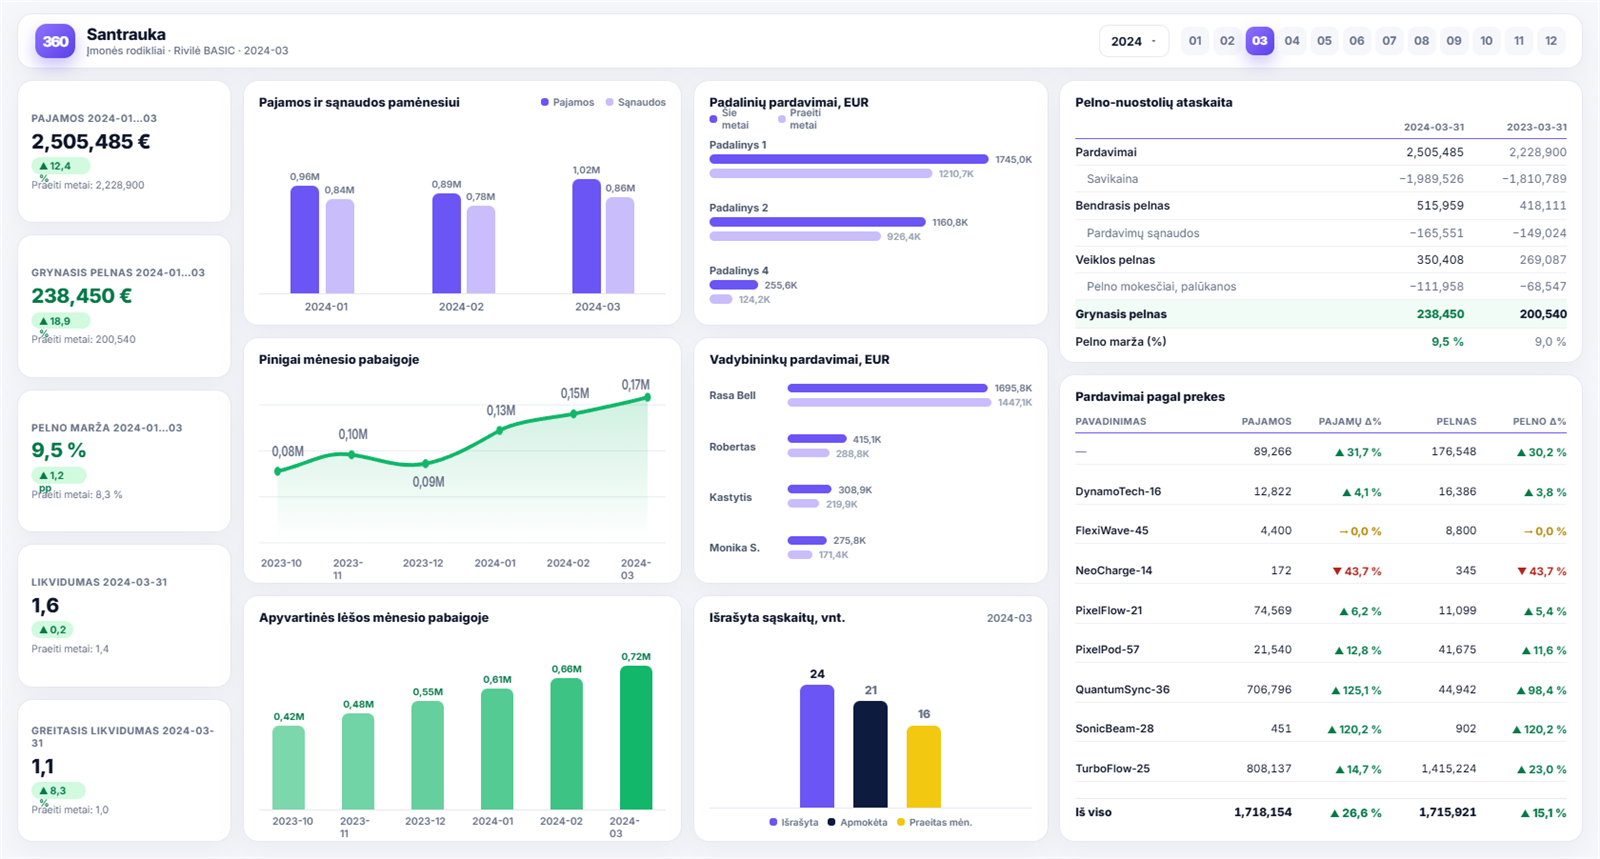The width and height of the screenshot is (1600, 859).
Task: Click the Padalinys 4 label
Action: click(739, 271)
